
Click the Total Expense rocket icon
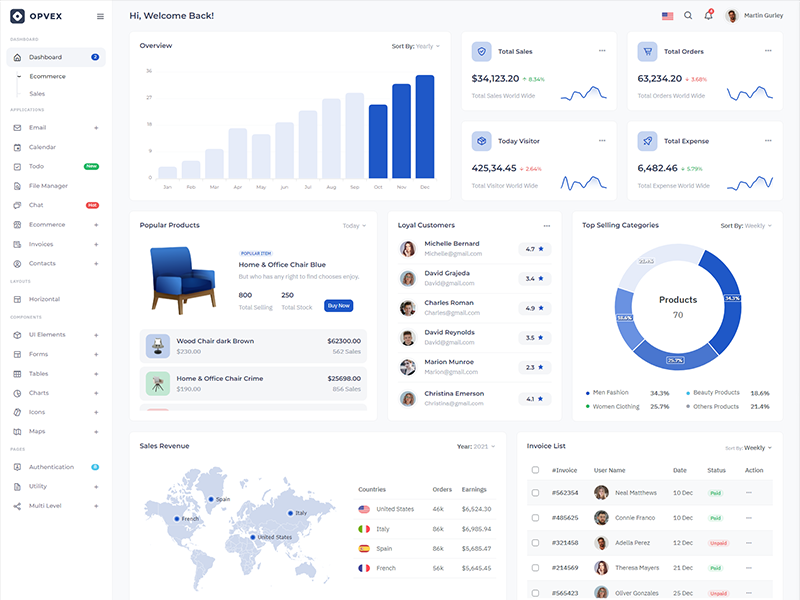tap(647, 141)
